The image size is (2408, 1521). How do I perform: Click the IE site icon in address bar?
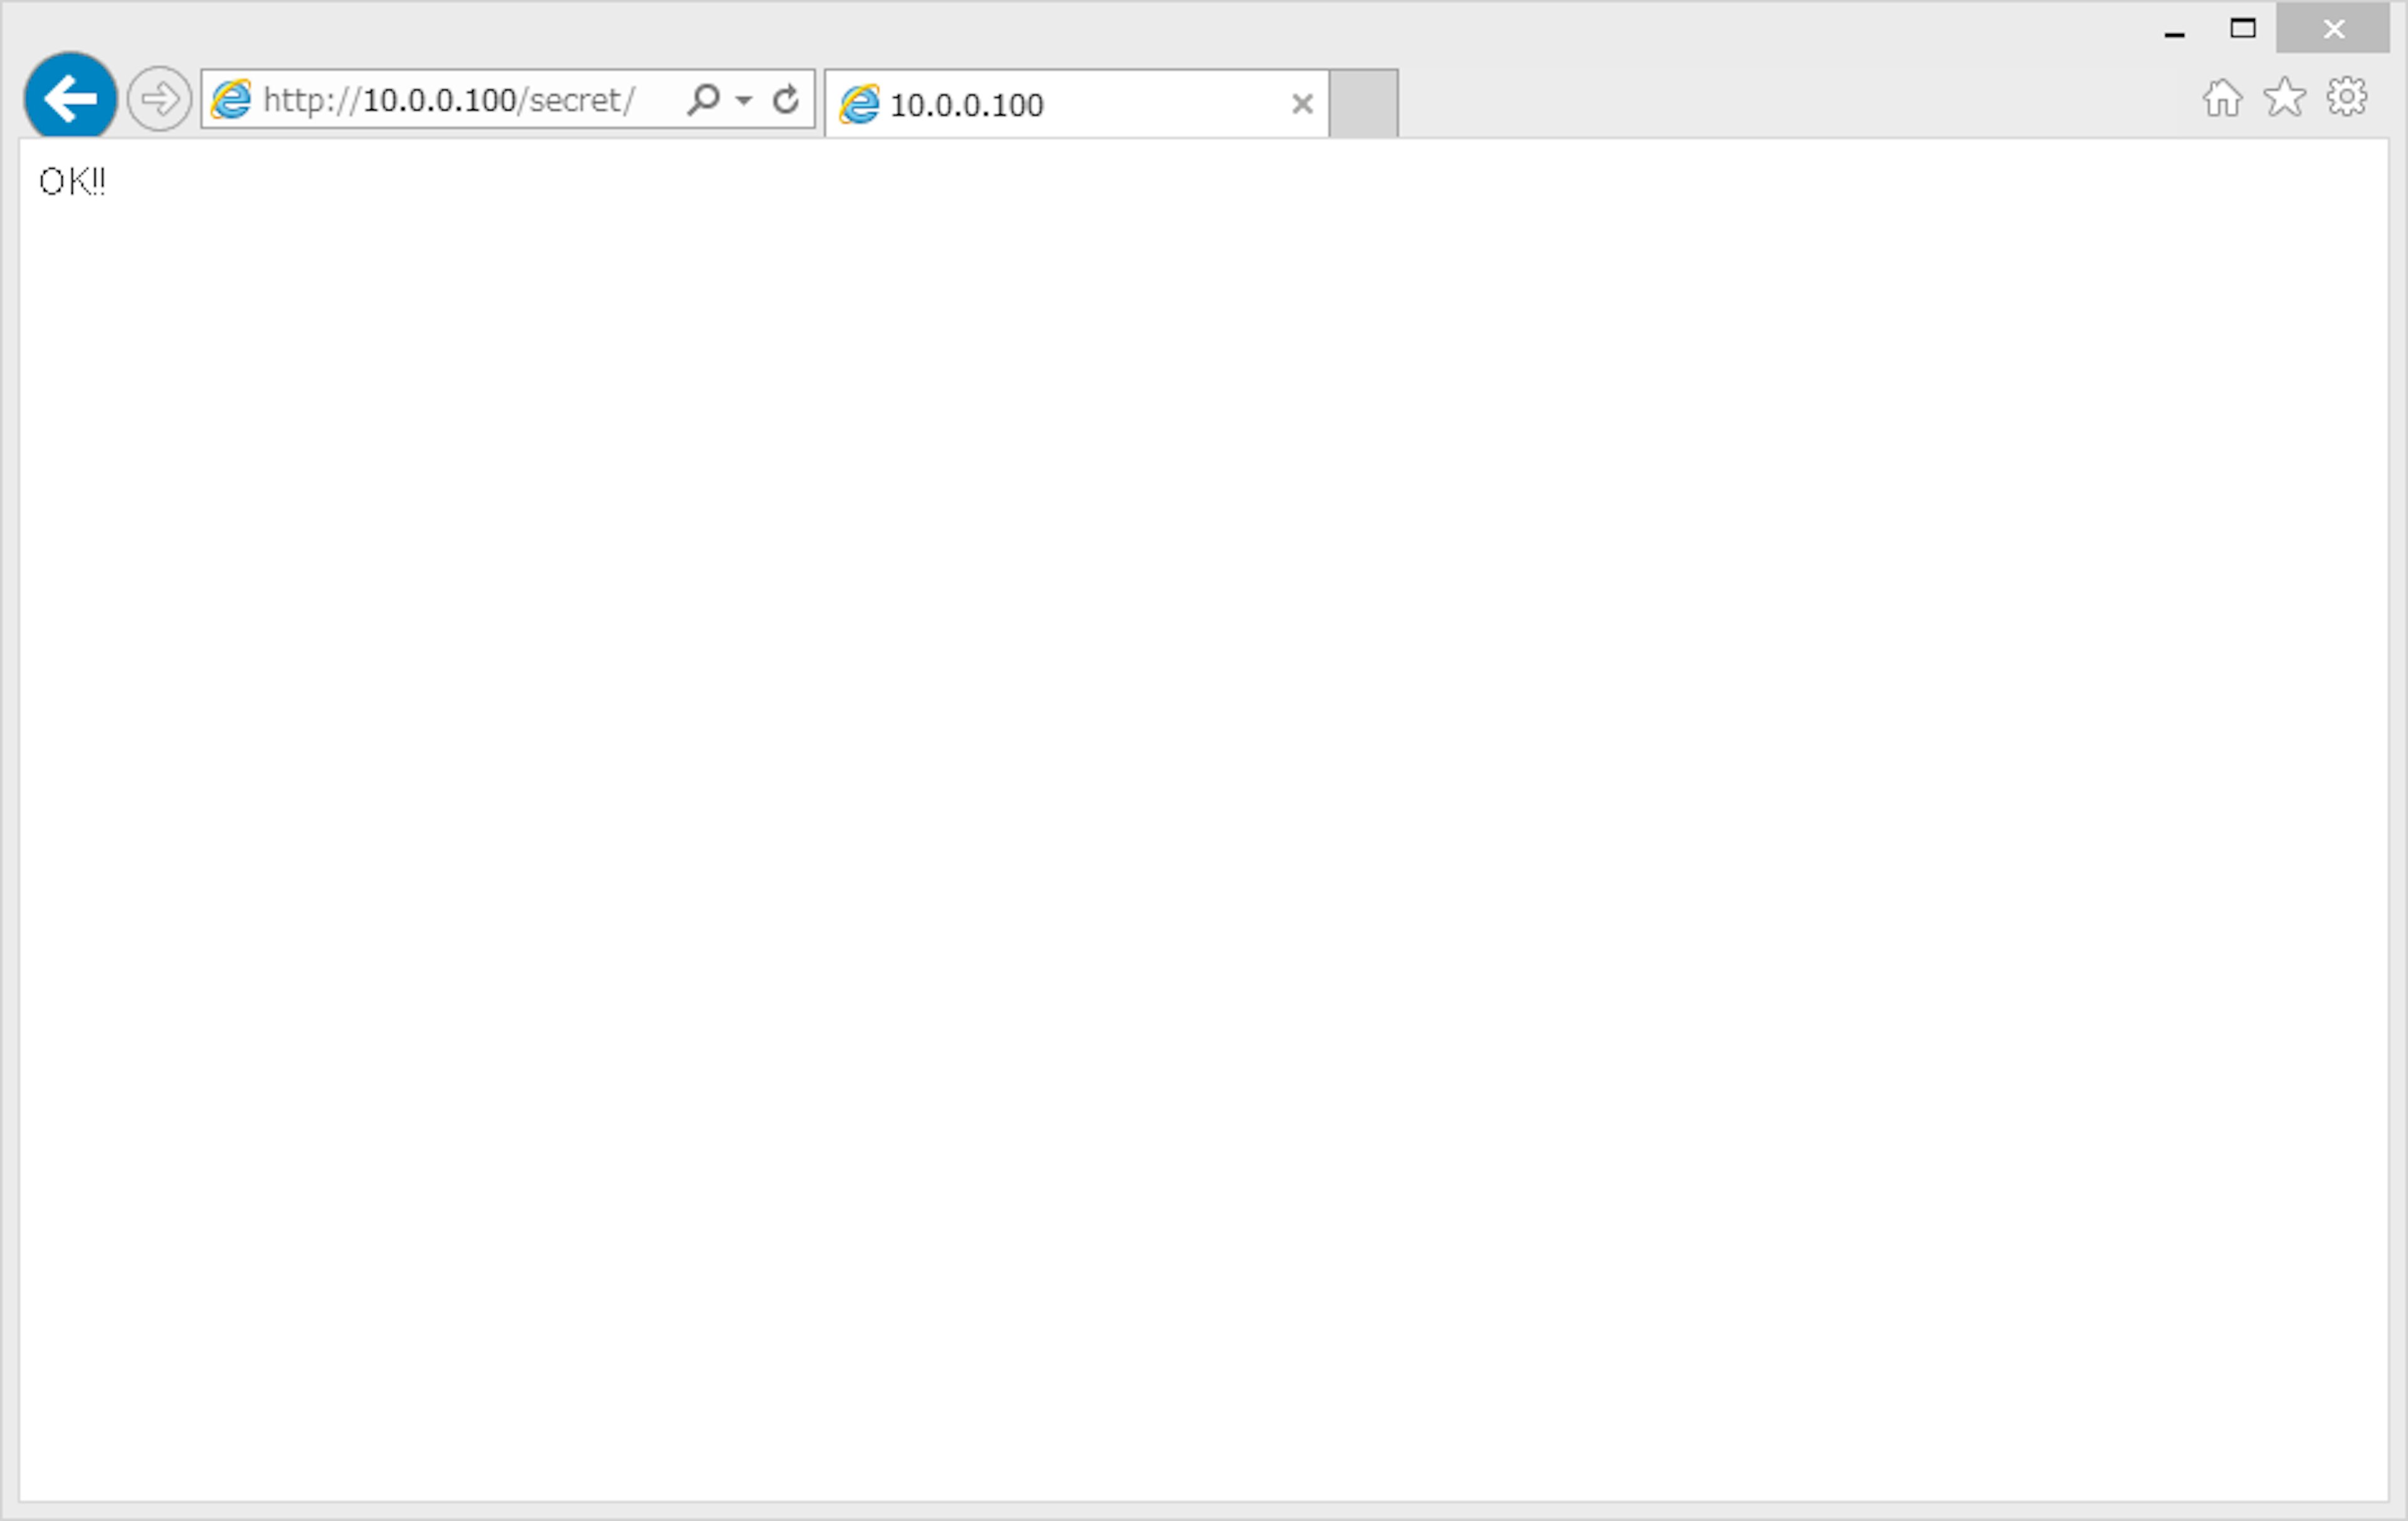click(x=231, y=99)
